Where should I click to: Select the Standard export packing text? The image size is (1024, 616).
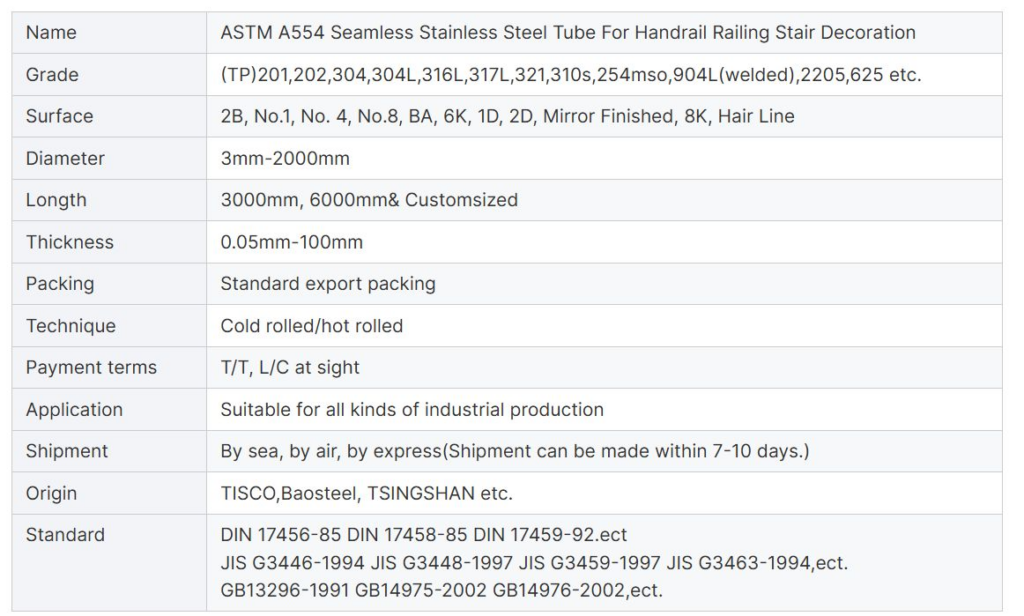pos(328,284)
